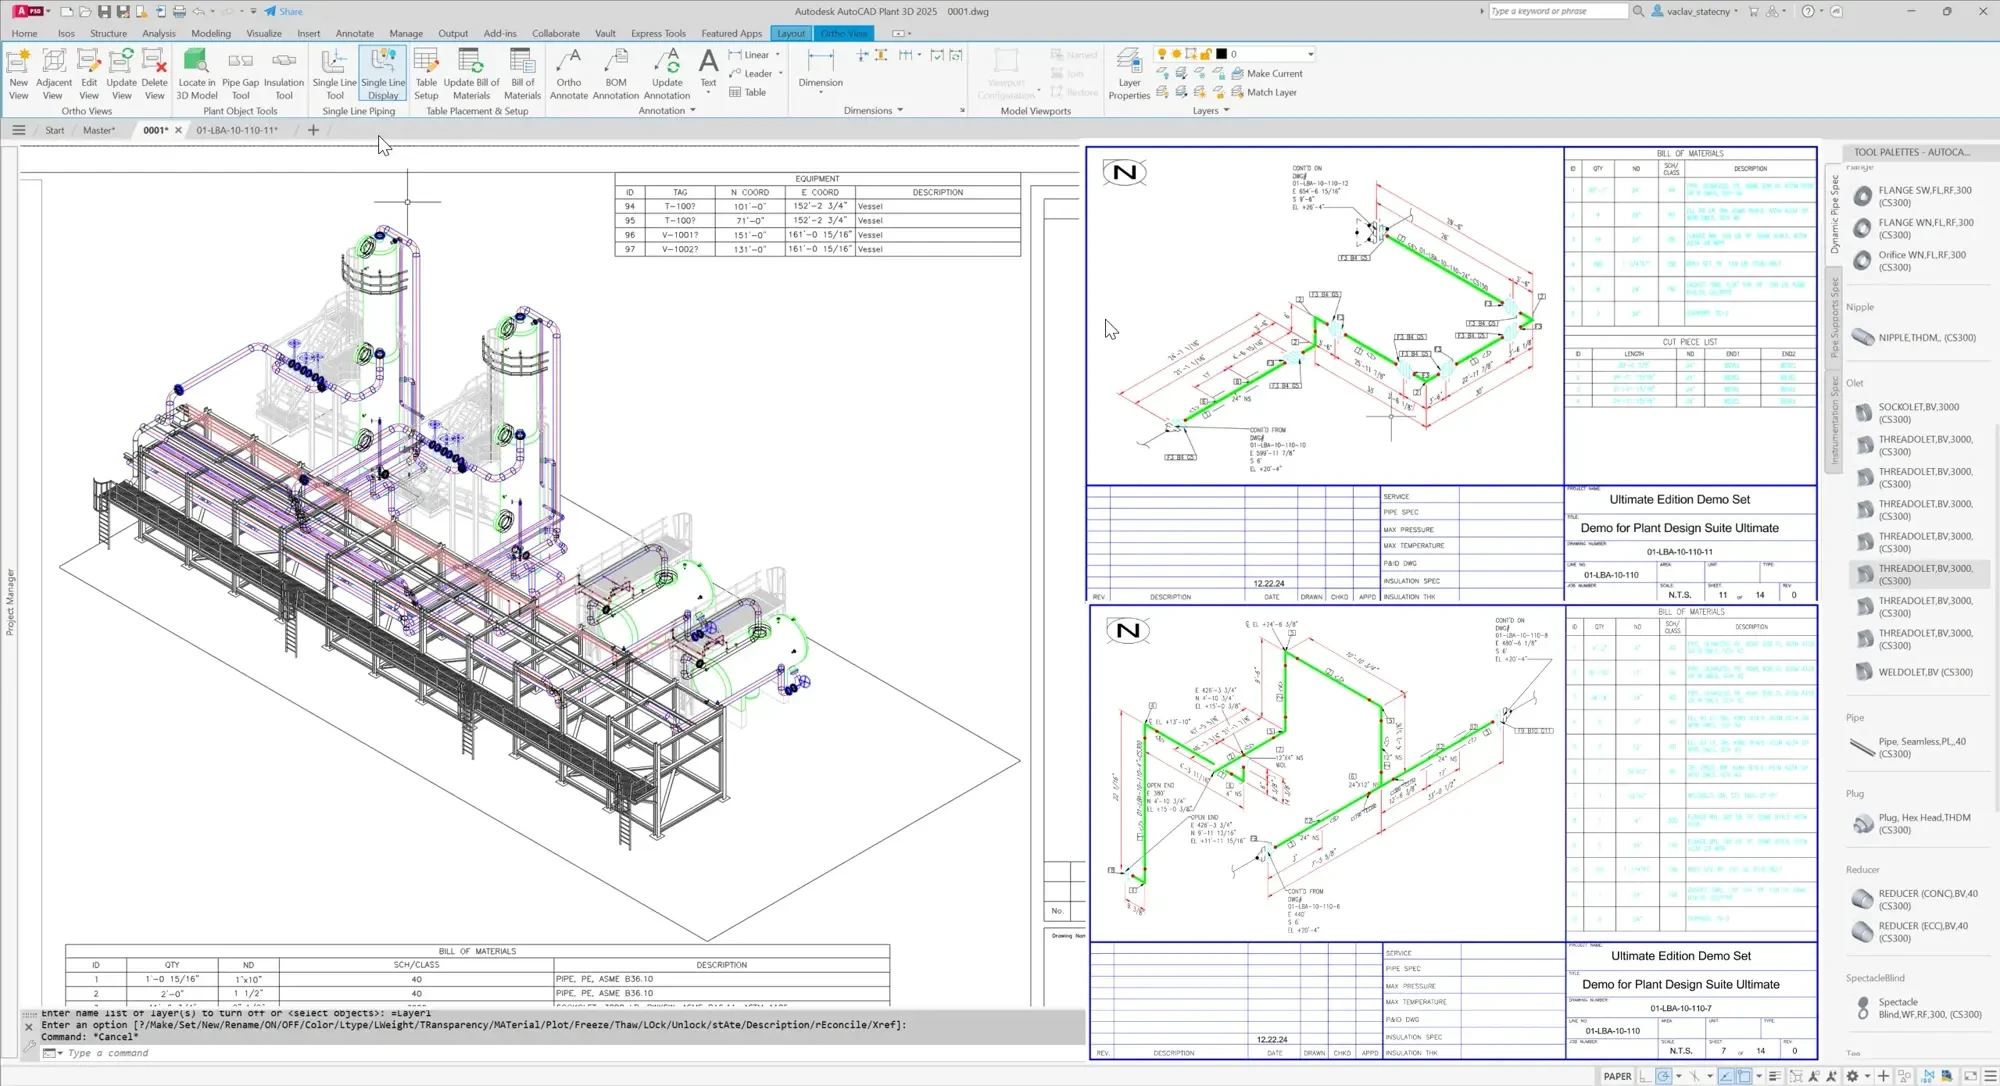Add a new drawing tab
2000x1086 pixels.
click(313, 130)
